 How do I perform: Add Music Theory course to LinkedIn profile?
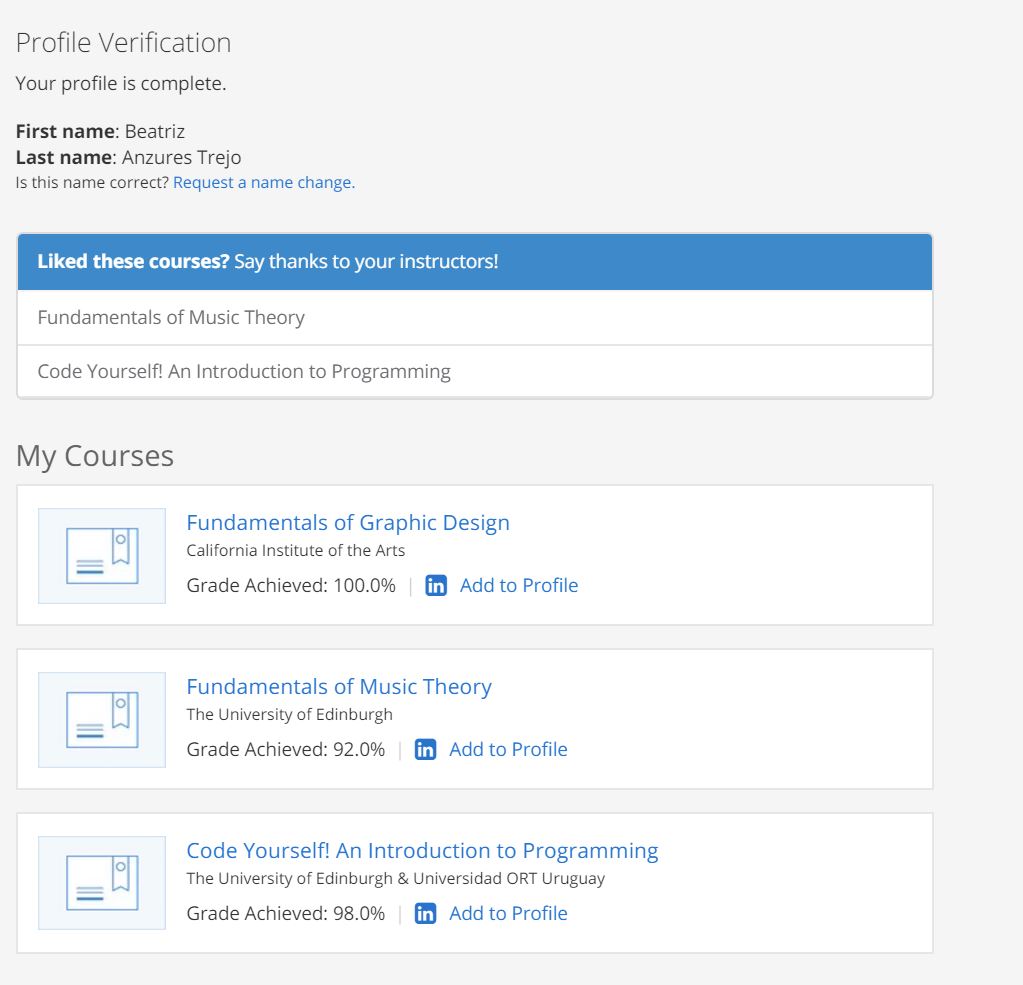point(508,750)
